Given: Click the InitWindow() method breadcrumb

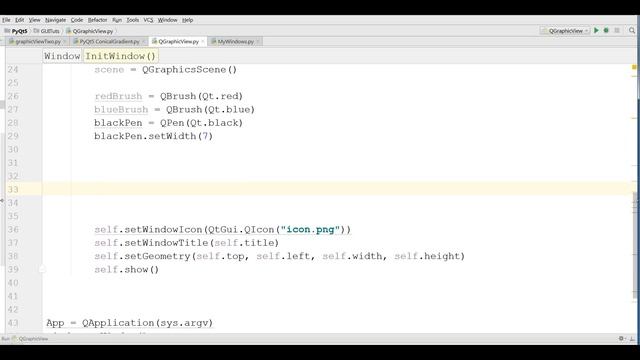Looking at the screenshot, I should point(120,56).
